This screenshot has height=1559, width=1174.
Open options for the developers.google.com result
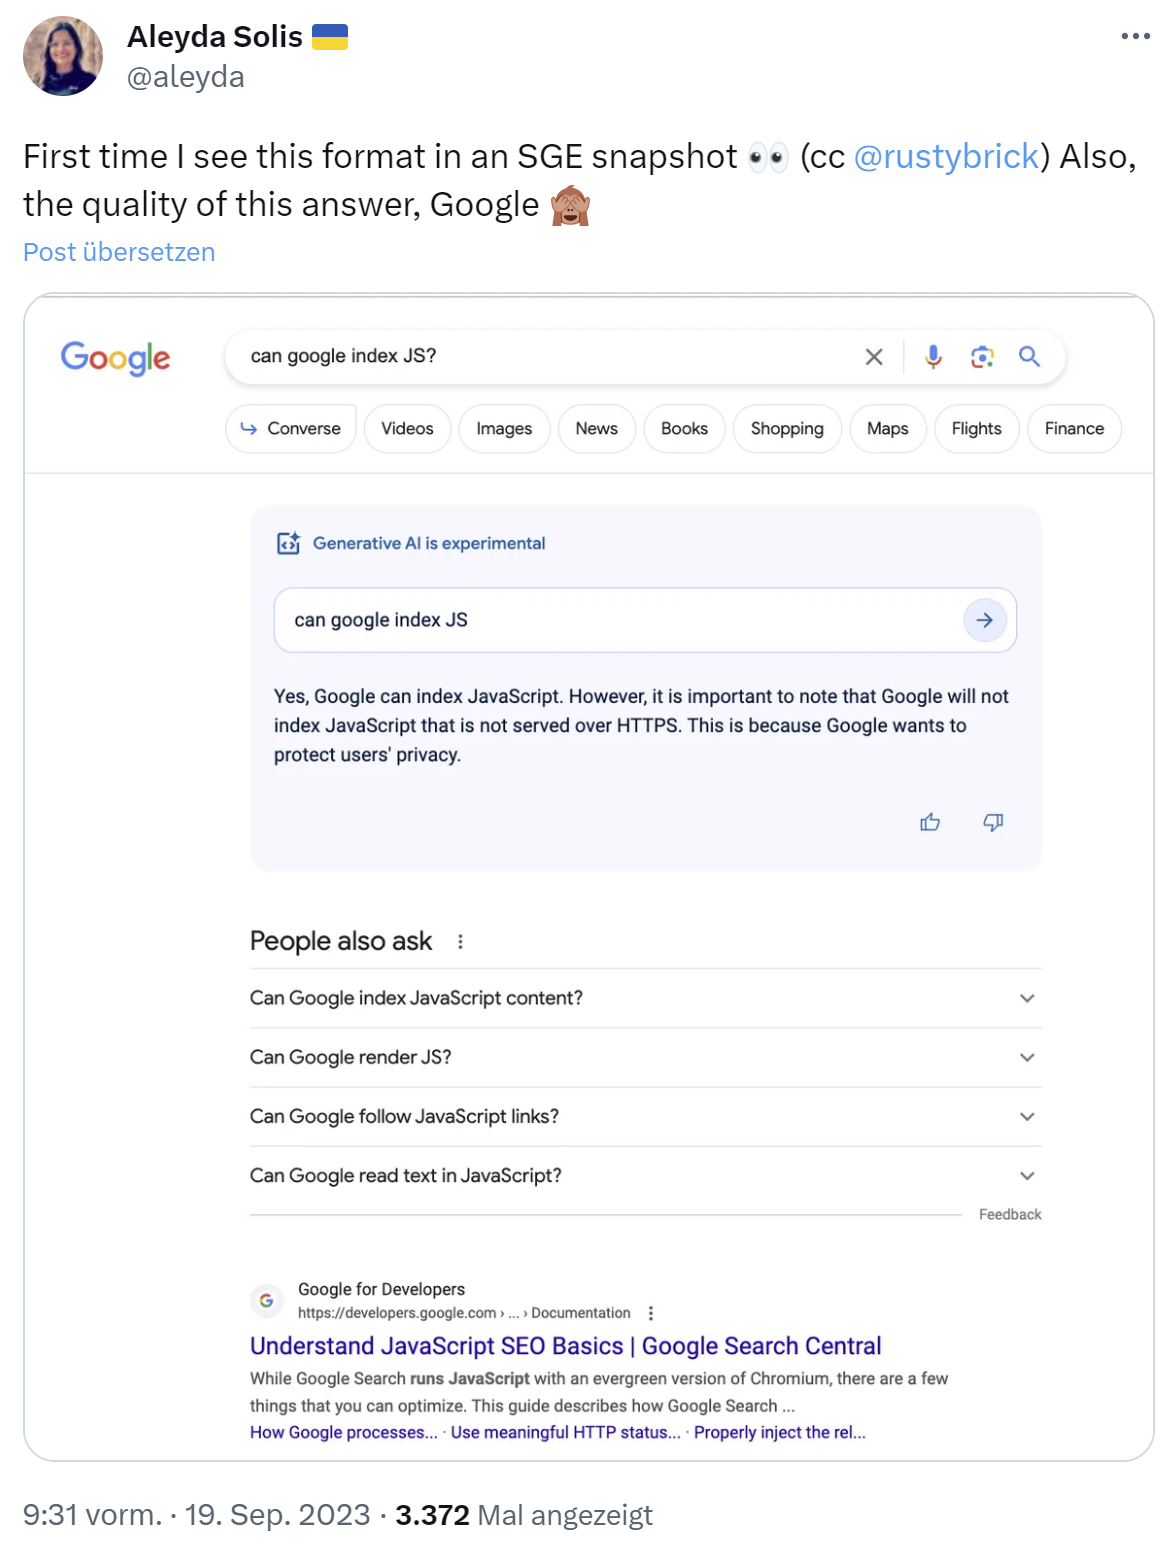pos(651,1313)
